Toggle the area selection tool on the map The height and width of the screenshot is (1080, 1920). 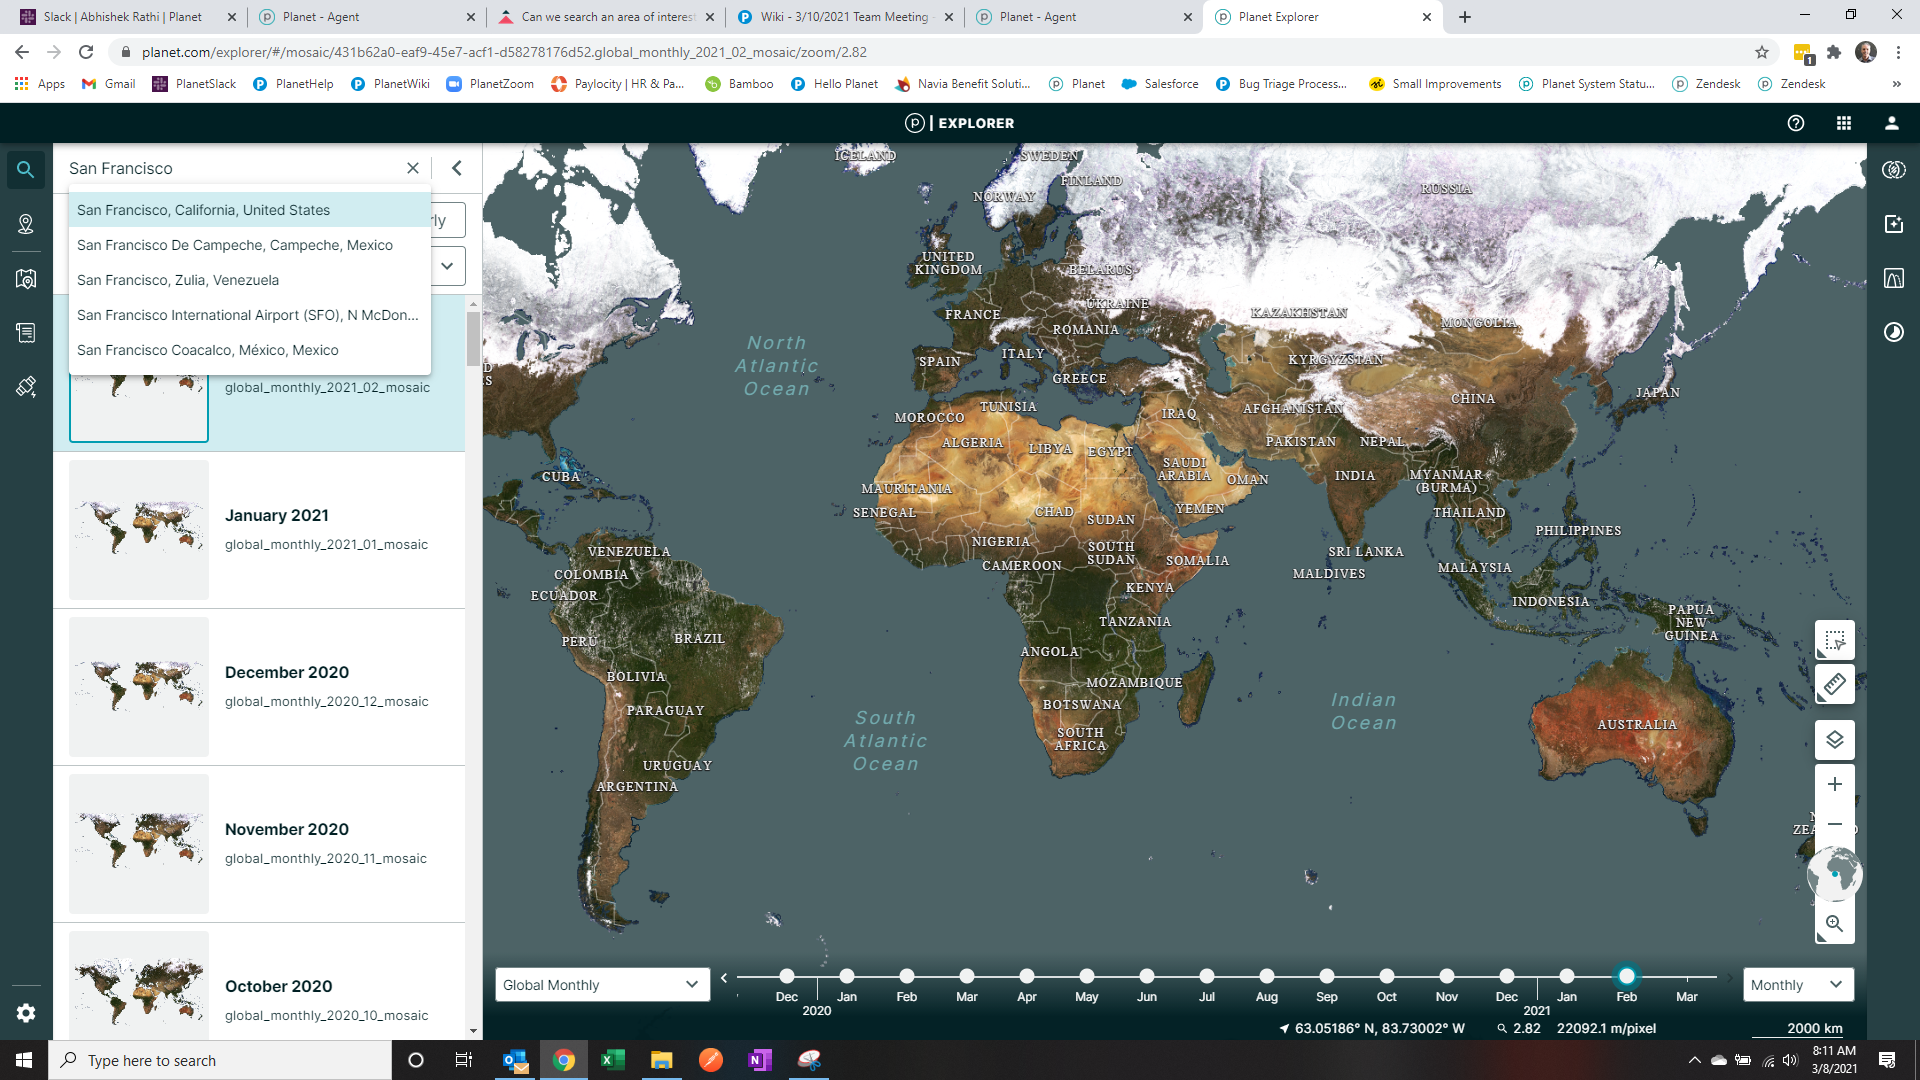point(1834,640)
